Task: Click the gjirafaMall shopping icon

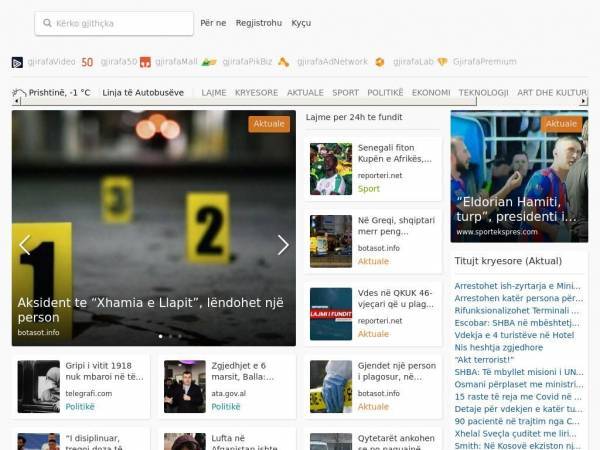Action: click(x=145, y=62)
